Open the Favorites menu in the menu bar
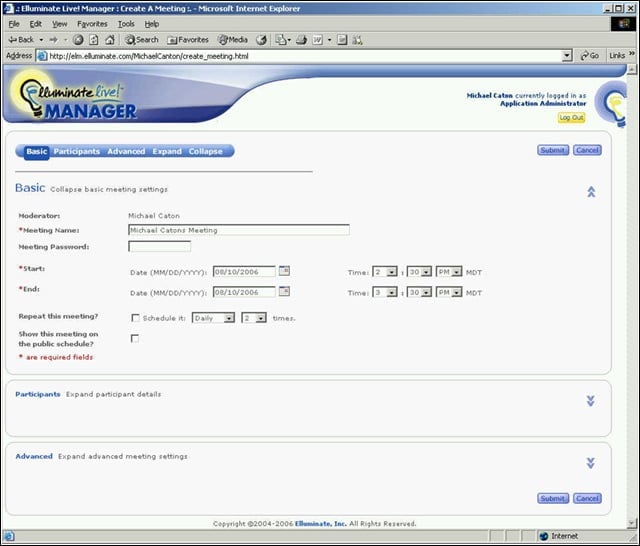Viewport: 640px width, 546px height. [x=92, y=24]
